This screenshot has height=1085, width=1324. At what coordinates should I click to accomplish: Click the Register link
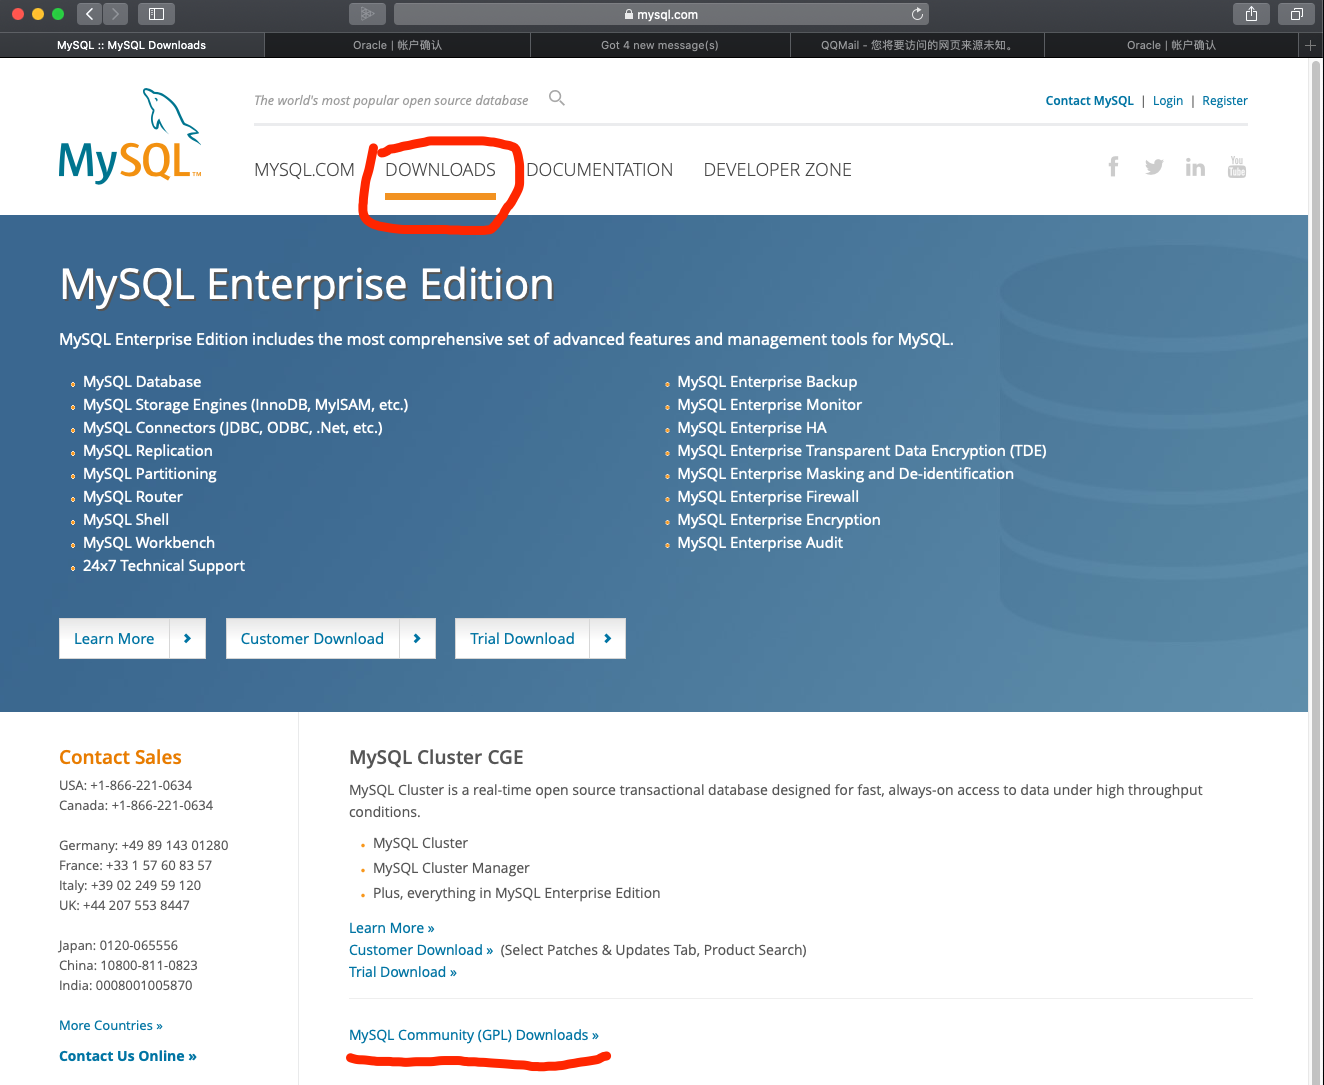(1224, 101)
